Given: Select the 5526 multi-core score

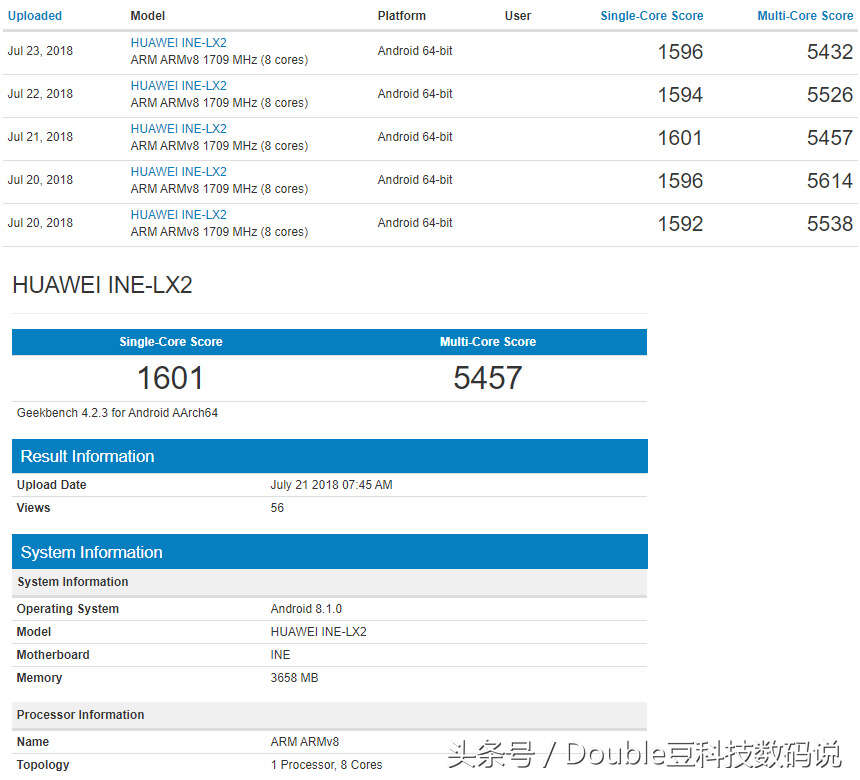Looking at the screenshot, I should 830,95.
